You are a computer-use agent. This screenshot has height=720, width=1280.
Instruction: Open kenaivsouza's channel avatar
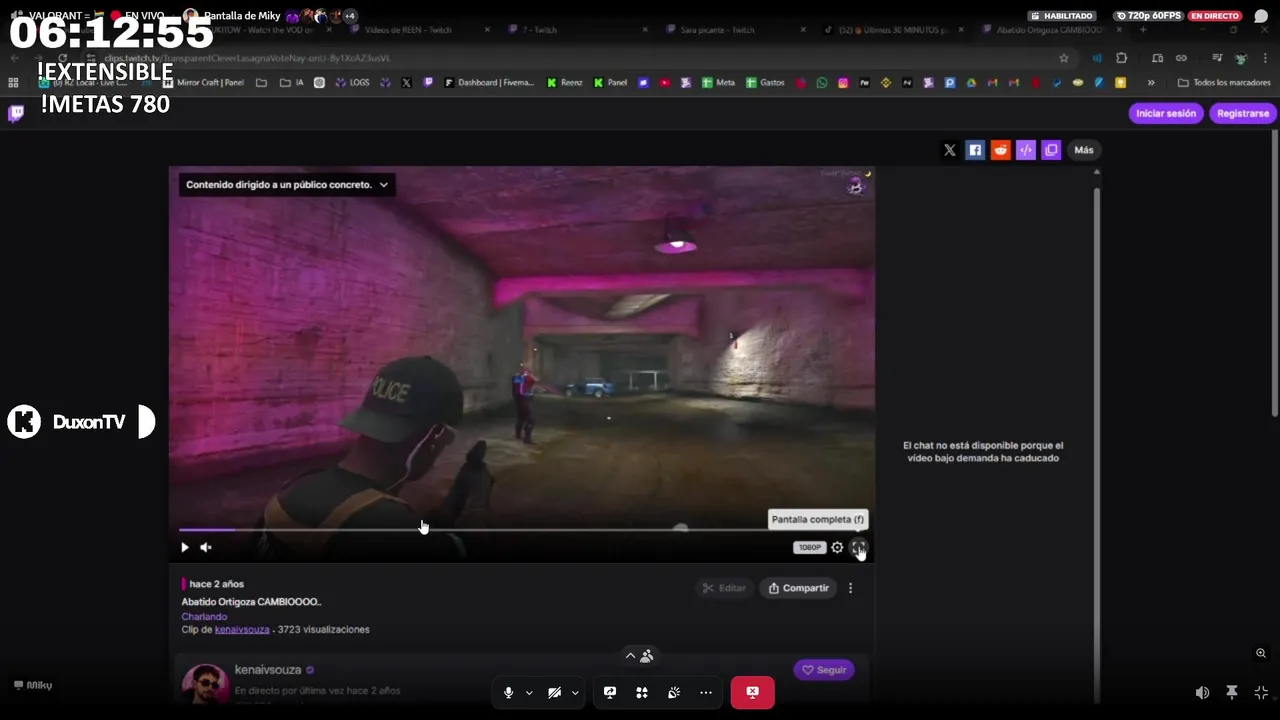(x=205, y=685)
